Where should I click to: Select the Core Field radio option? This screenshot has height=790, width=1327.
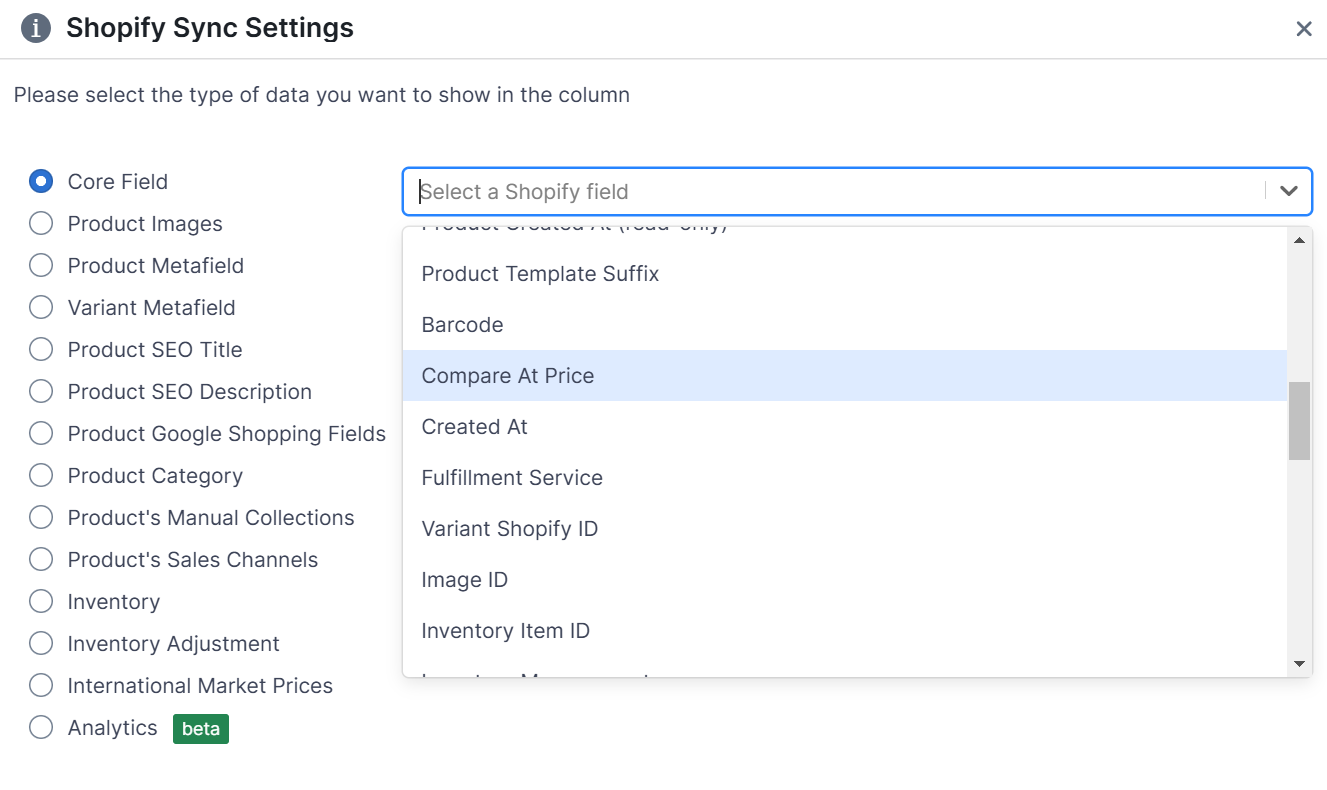pos(40,181)
